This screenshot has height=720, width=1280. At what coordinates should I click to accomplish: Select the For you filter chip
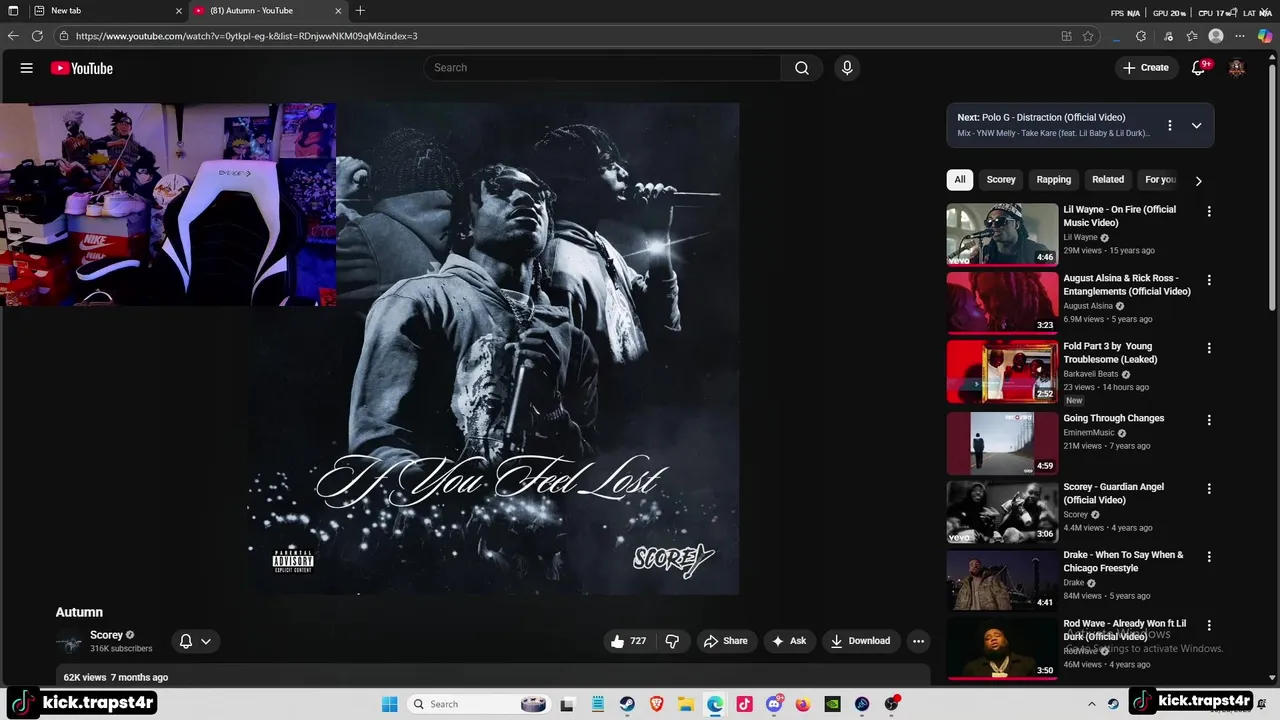(x=1160, y=180)
